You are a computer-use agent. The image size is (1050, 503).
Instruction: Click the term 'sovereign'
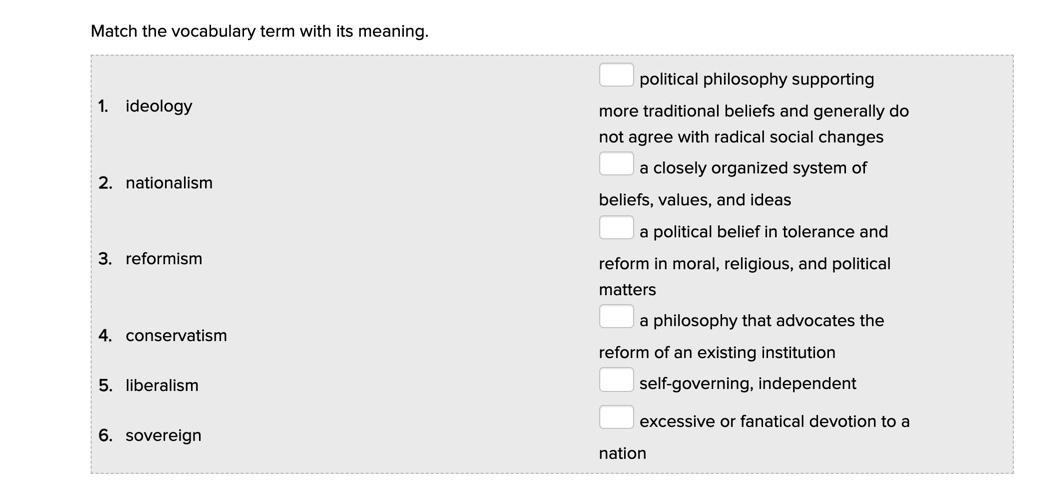[163, 436]
